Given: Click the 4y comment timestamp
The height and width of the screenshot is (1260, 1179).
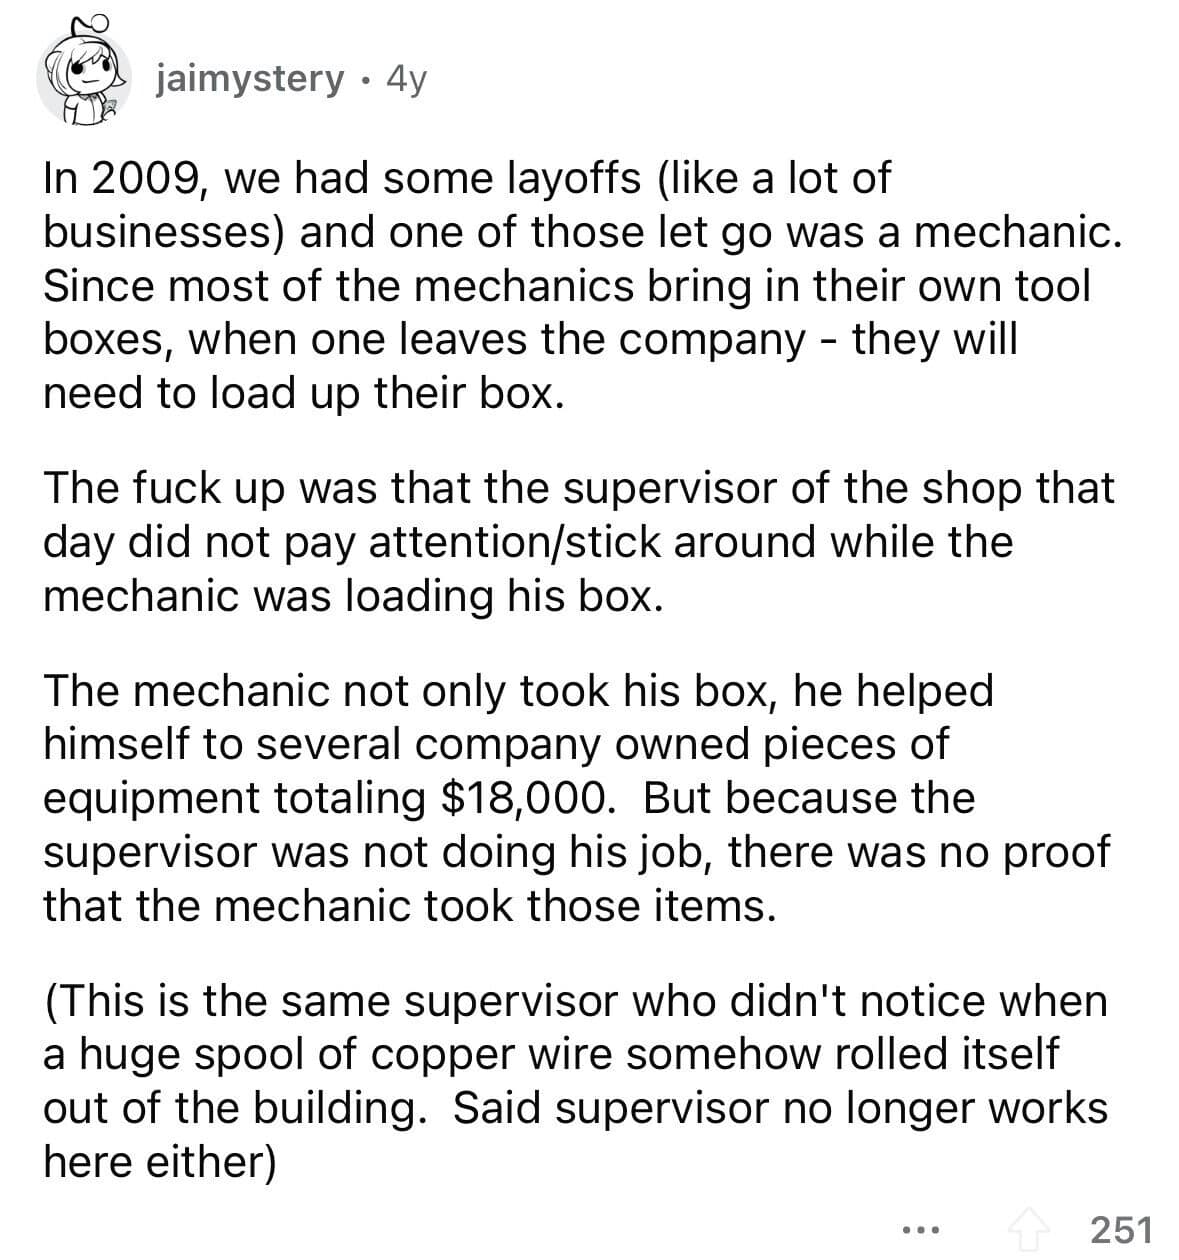Looking at the screenshot, I should [x=404, y=78].
